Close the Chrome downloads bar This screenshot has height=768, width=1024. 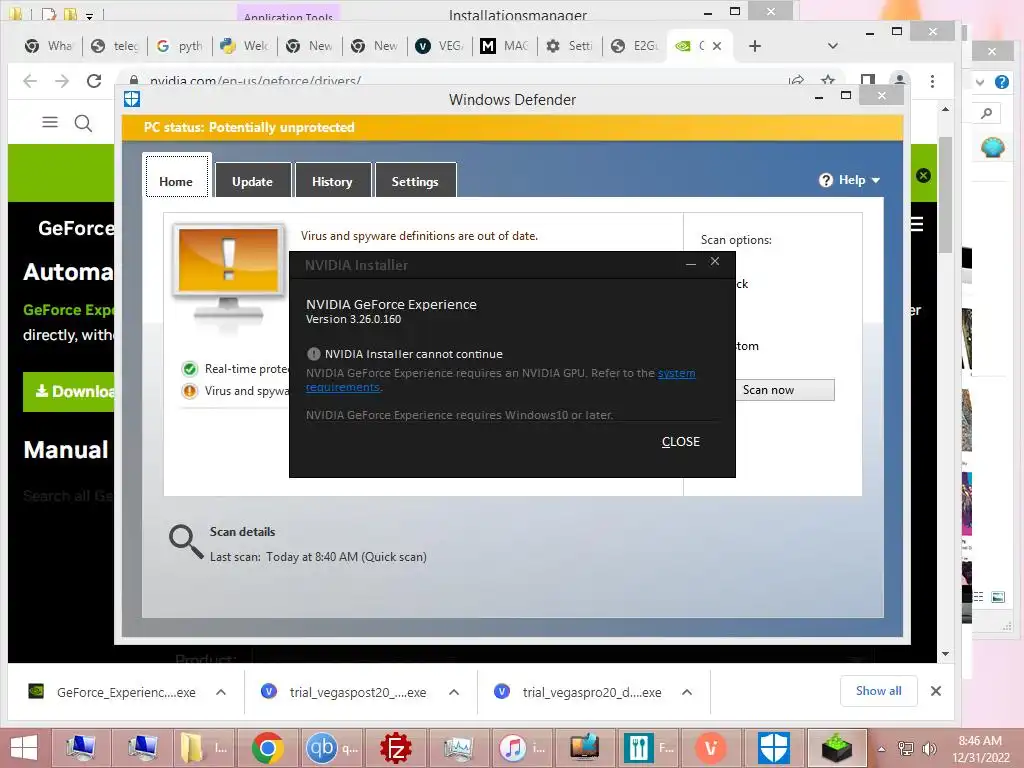click(x=935, y=691)
